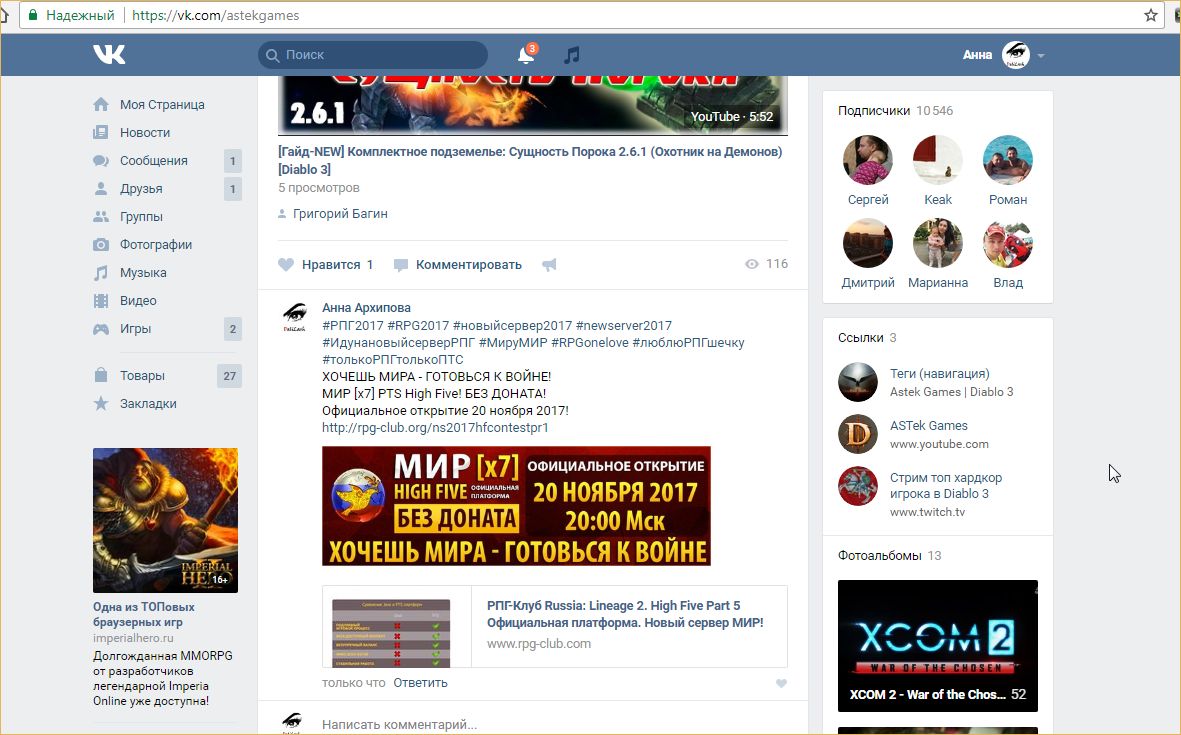This screenshot has height=735, width=1181.
Task: Like the video post via Нравится
Action: (325, 264)
